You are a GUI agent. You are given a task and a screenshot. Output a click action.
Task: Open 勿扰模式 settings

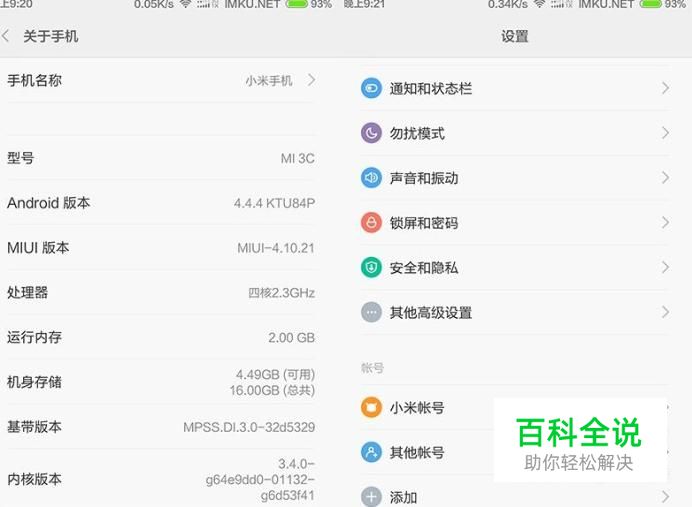(515, 133)
